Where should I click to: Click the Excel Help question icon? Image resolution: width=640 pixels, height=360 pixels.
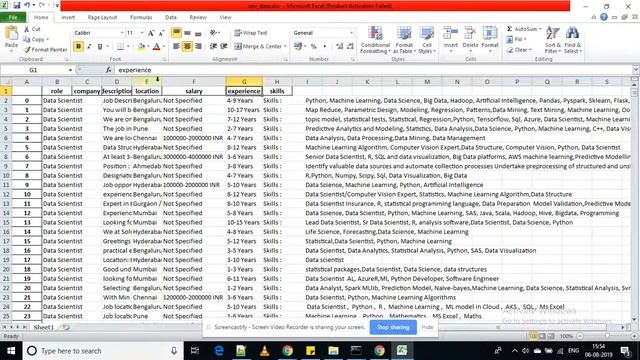coord(604,17)
